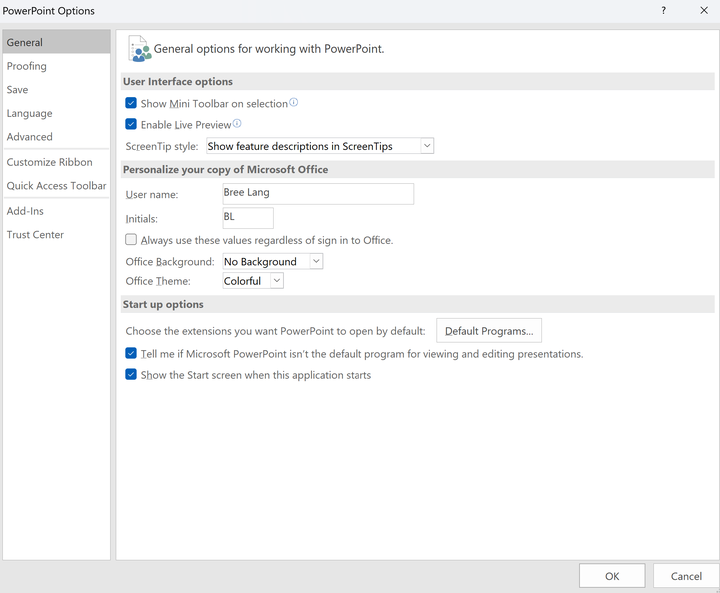Disable Enable Live Preview checkbox

click(131, 124)
